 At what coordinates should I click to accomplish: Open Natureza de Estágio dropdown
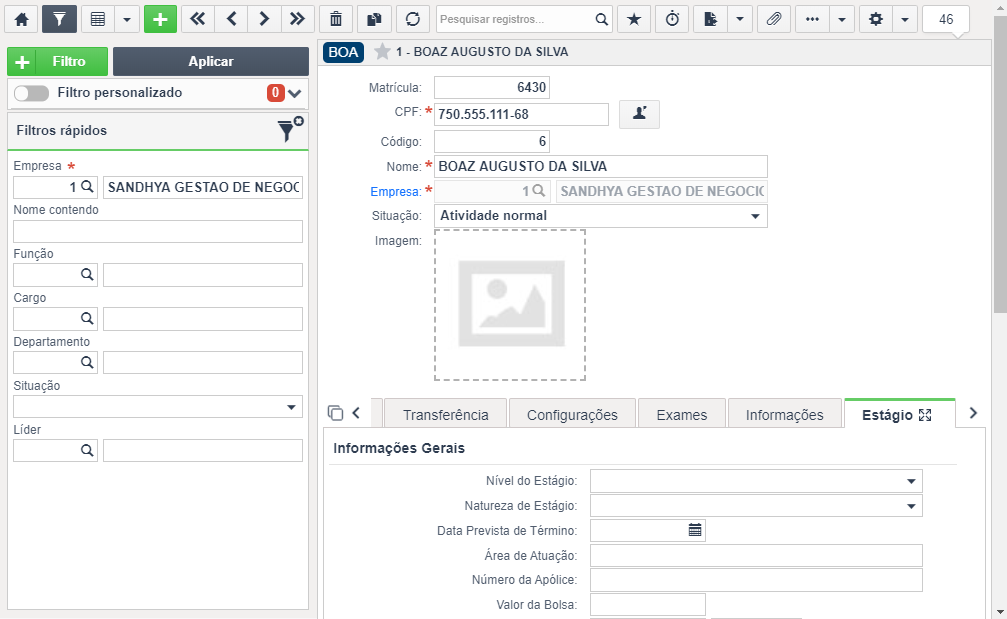click(x=756, y=506)
